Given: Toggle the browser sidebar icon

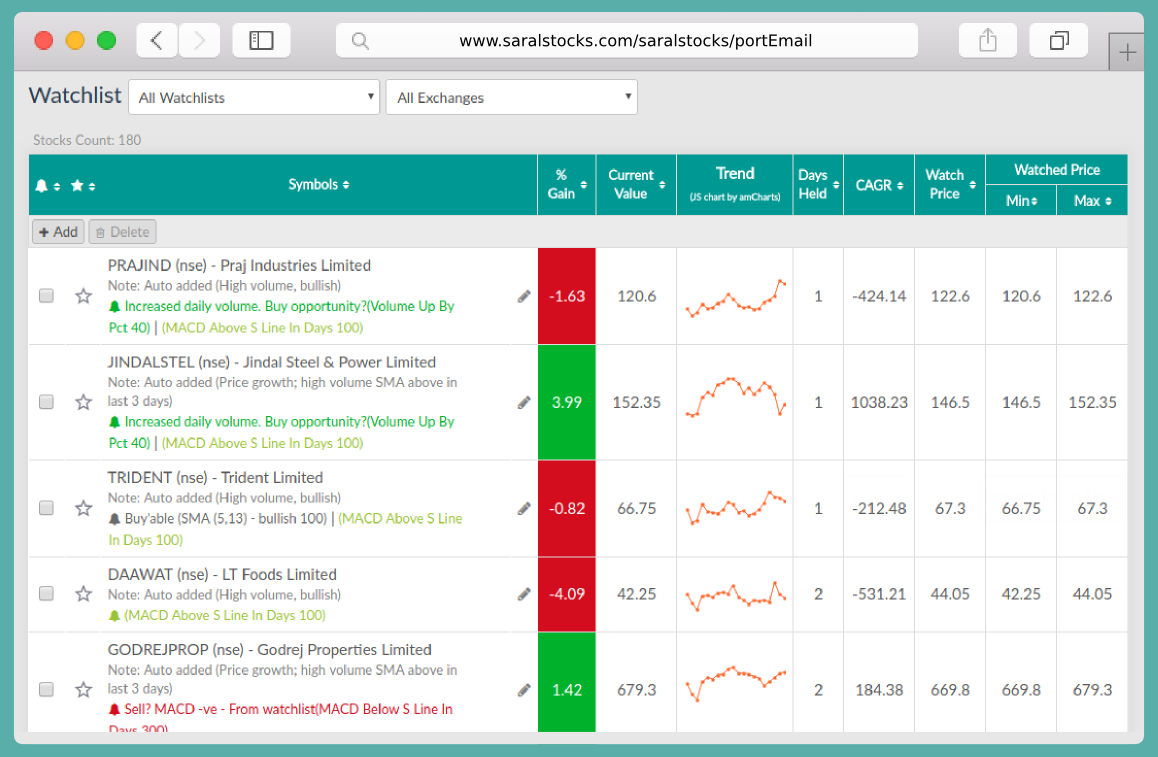Looking at the screenshot, I should tap(261, 40).
